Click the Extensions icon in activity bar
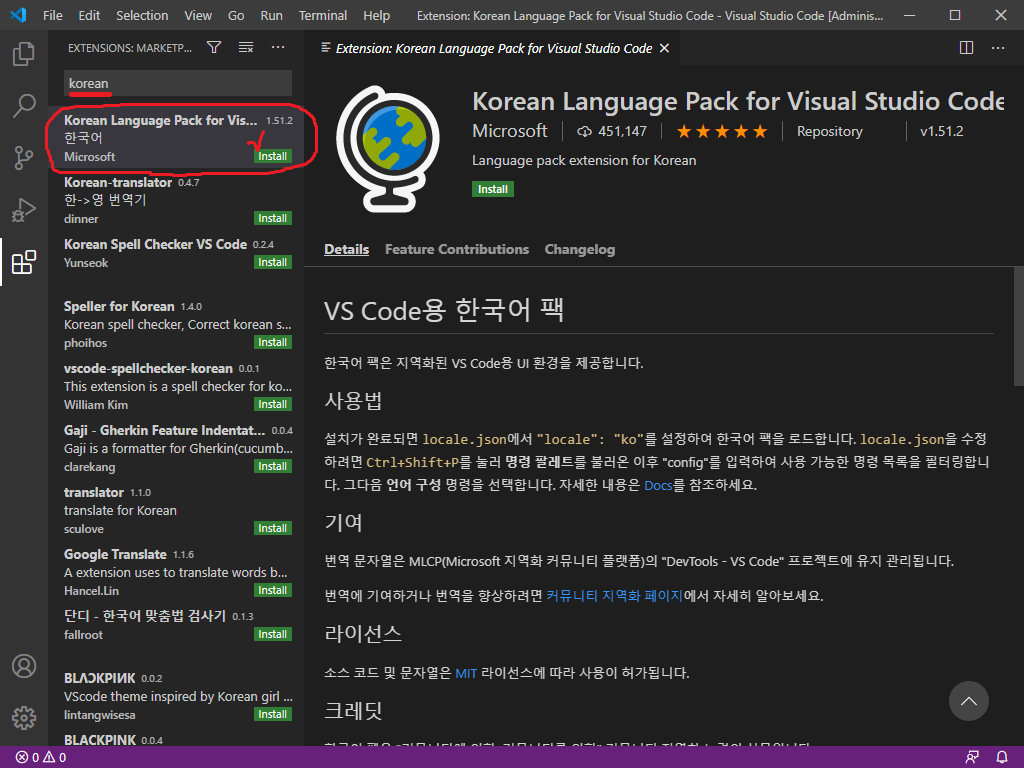 point(24,263)
